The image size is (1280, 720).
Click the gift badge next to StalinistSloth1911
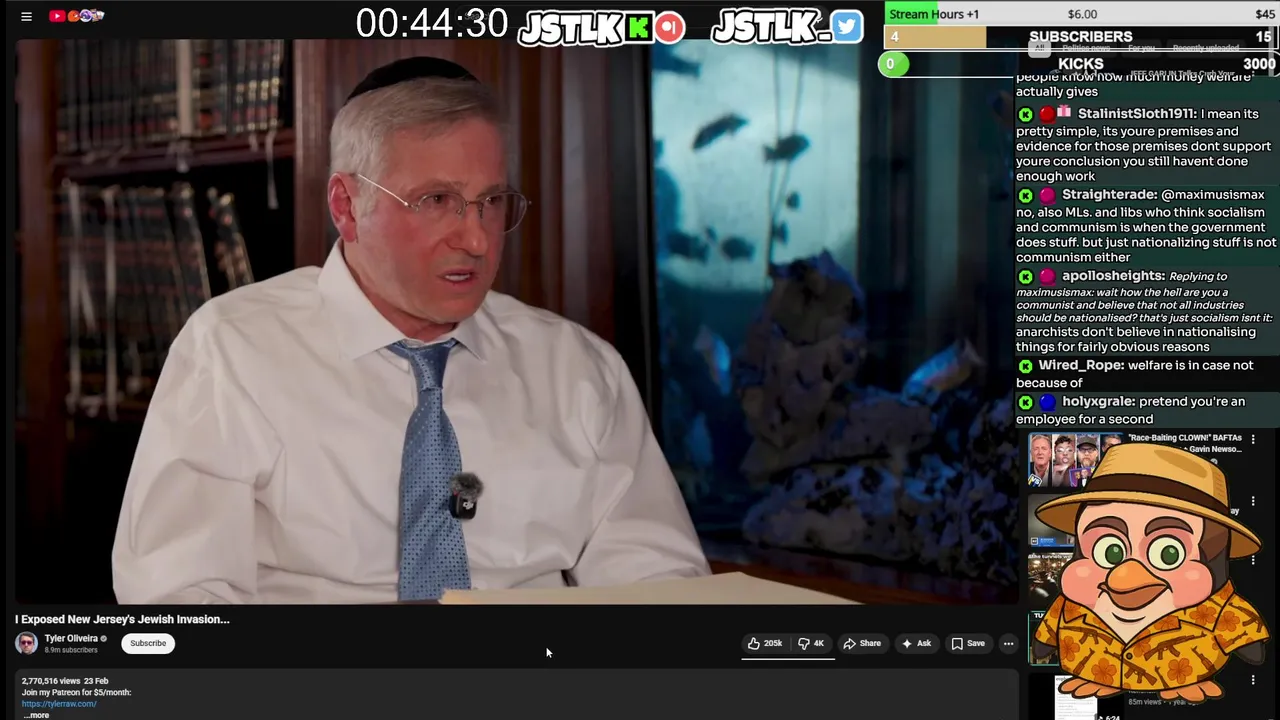click(x=1064, y=113)
